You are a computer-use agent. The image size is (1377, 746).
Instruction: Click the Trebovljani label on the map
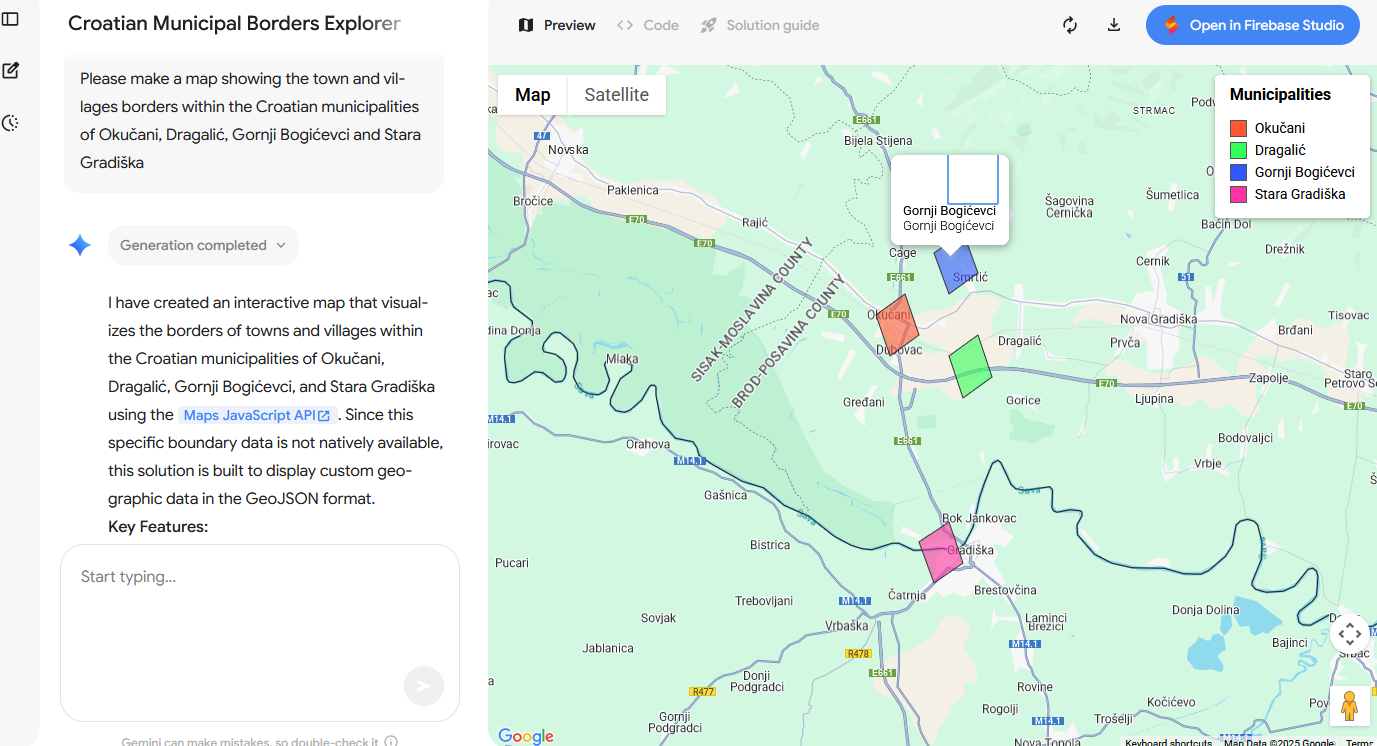pos(764,601)
